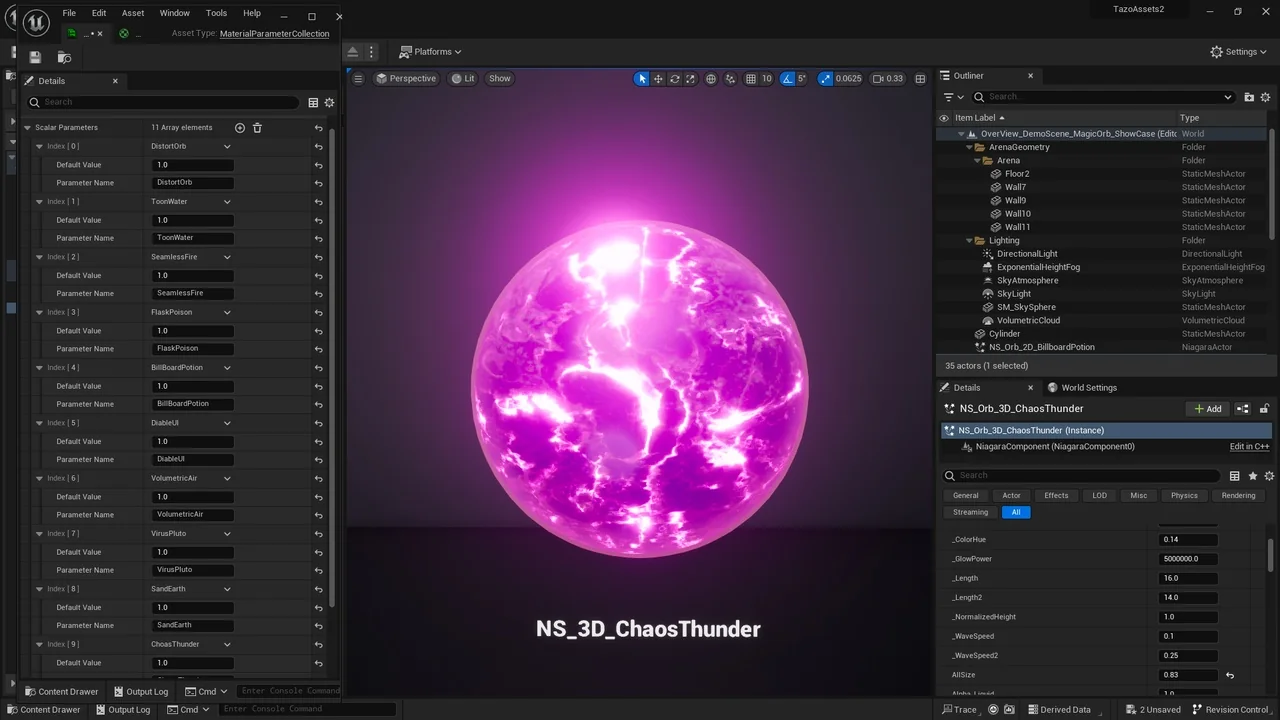Select the Scale tool in the viewport toolbar
Screen dimensions: 1280x720
coord(690,78)
